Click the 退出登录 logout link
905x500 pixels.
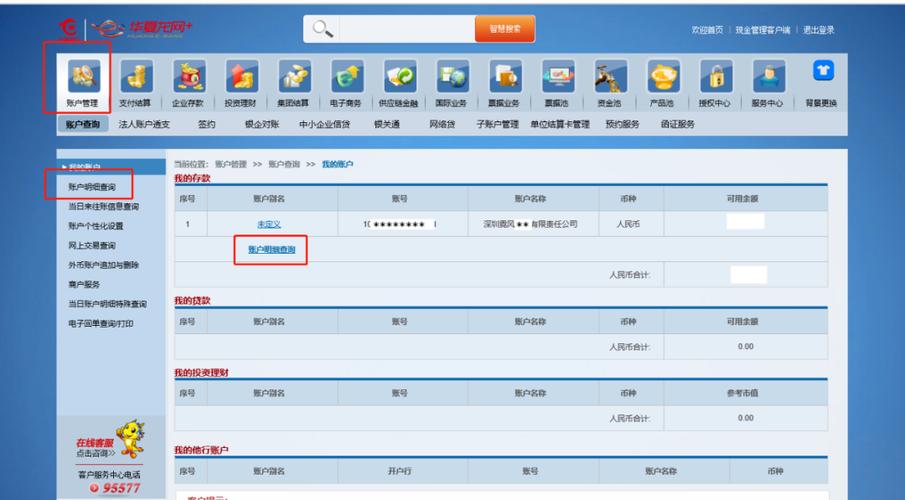pyautogui.click(x=818, y=30)
